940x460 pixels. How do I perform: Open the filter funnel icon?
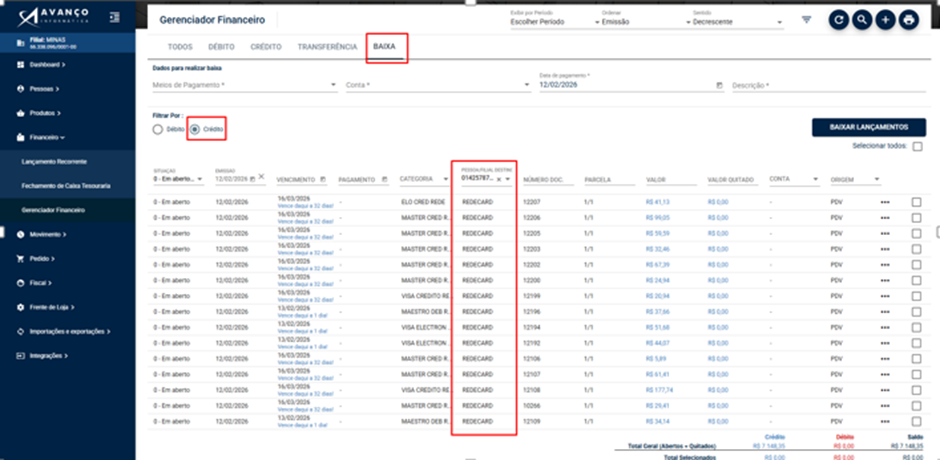tap(806, 20)
